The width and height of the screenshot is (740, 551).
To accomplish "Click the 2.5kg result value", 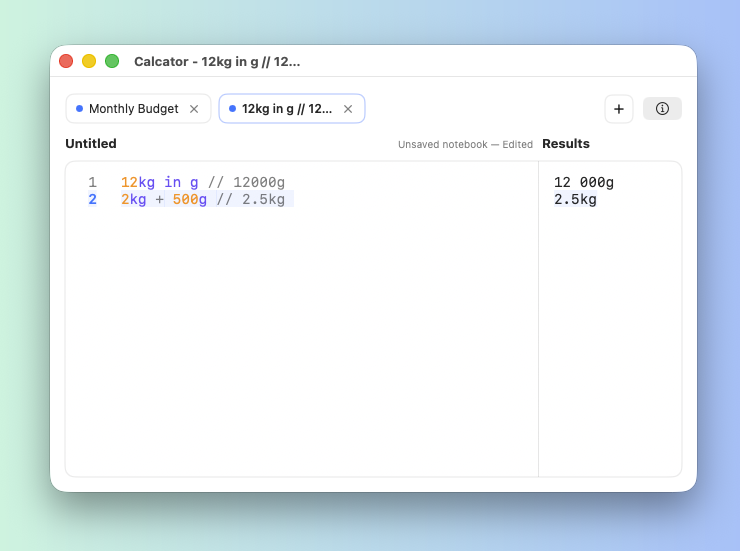I will click(x=575, y=200).
